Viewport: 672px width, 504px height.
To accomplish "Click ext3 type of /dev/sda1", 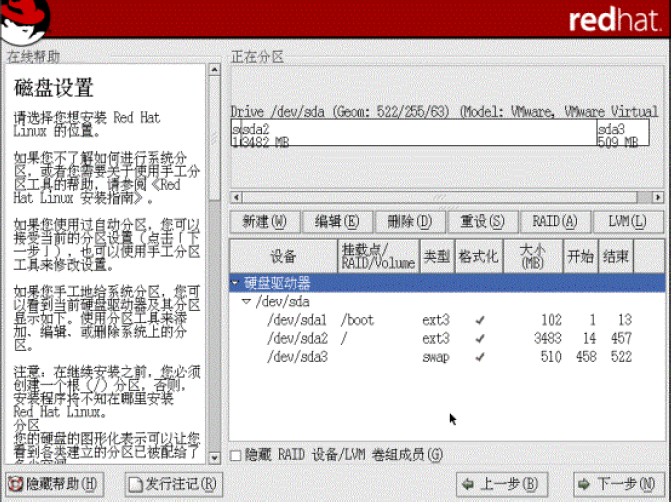I will click(x=436, y=320).
